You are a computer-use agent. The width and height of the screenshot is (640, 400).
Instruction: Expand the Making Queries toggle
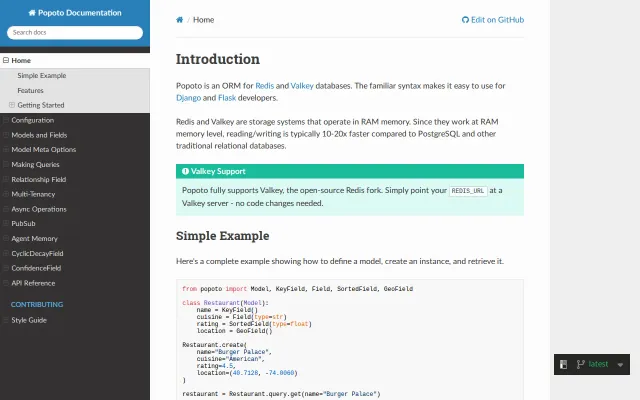pos(6,164)
